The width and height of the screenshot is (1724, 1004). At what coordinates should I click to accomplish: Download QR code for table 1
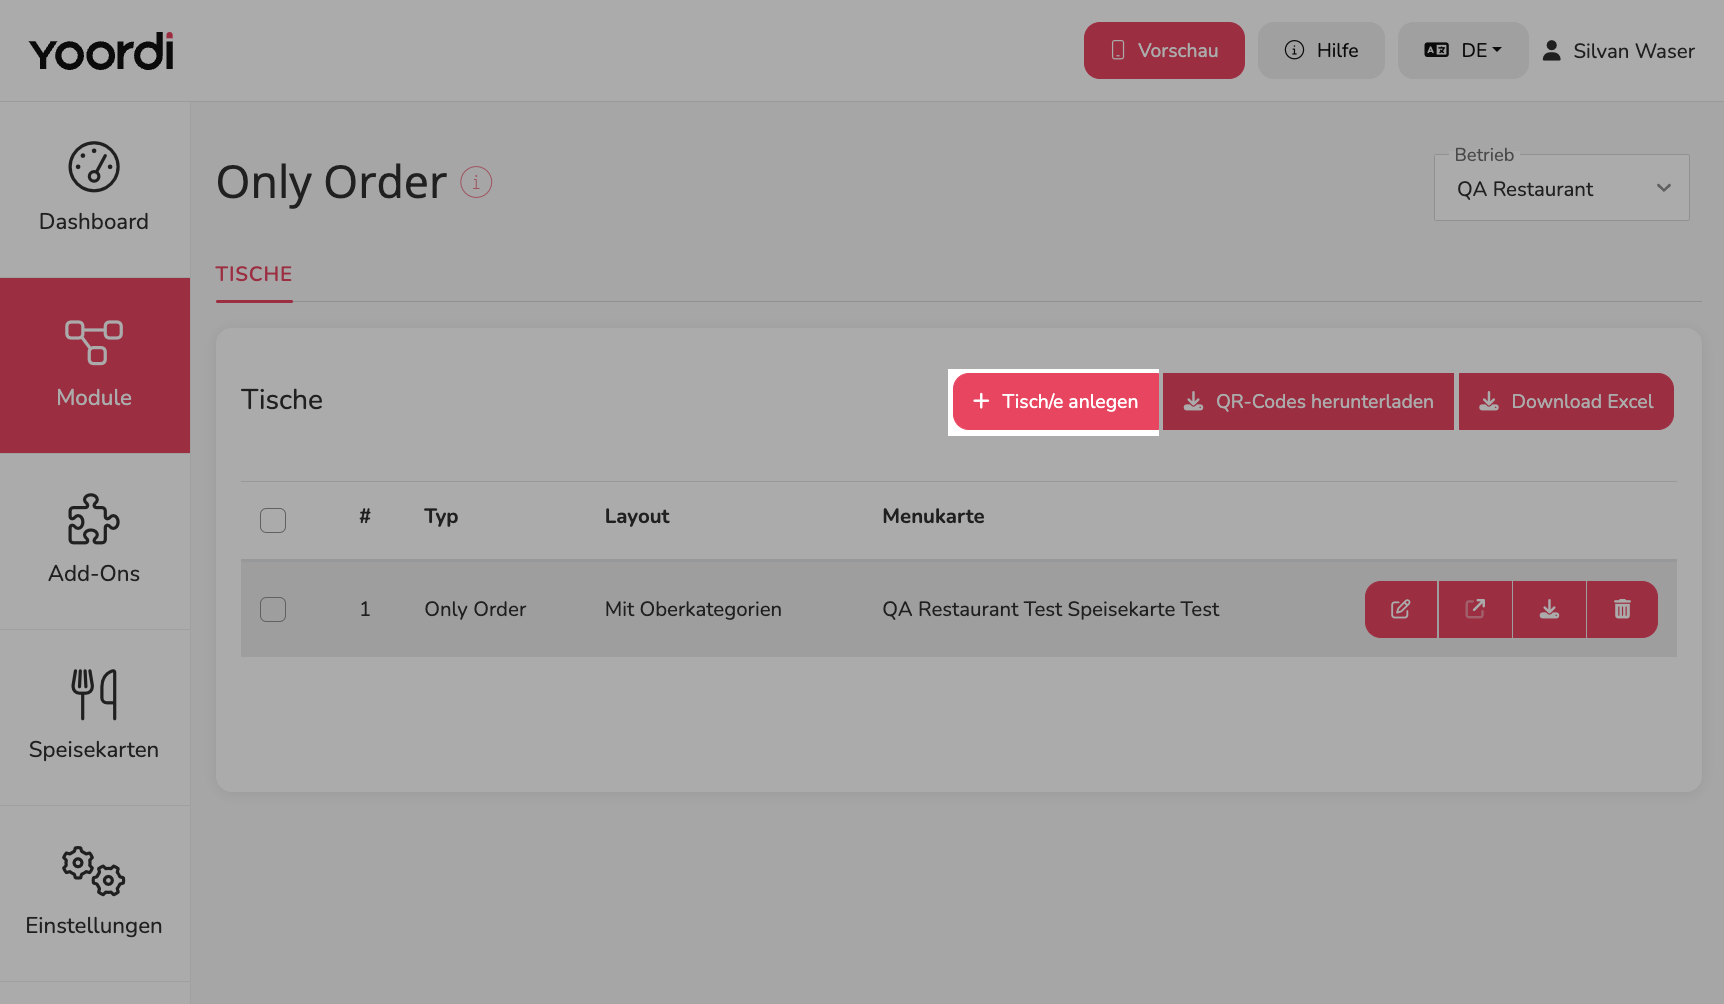pyautogui.click(x=1549, y=609)
